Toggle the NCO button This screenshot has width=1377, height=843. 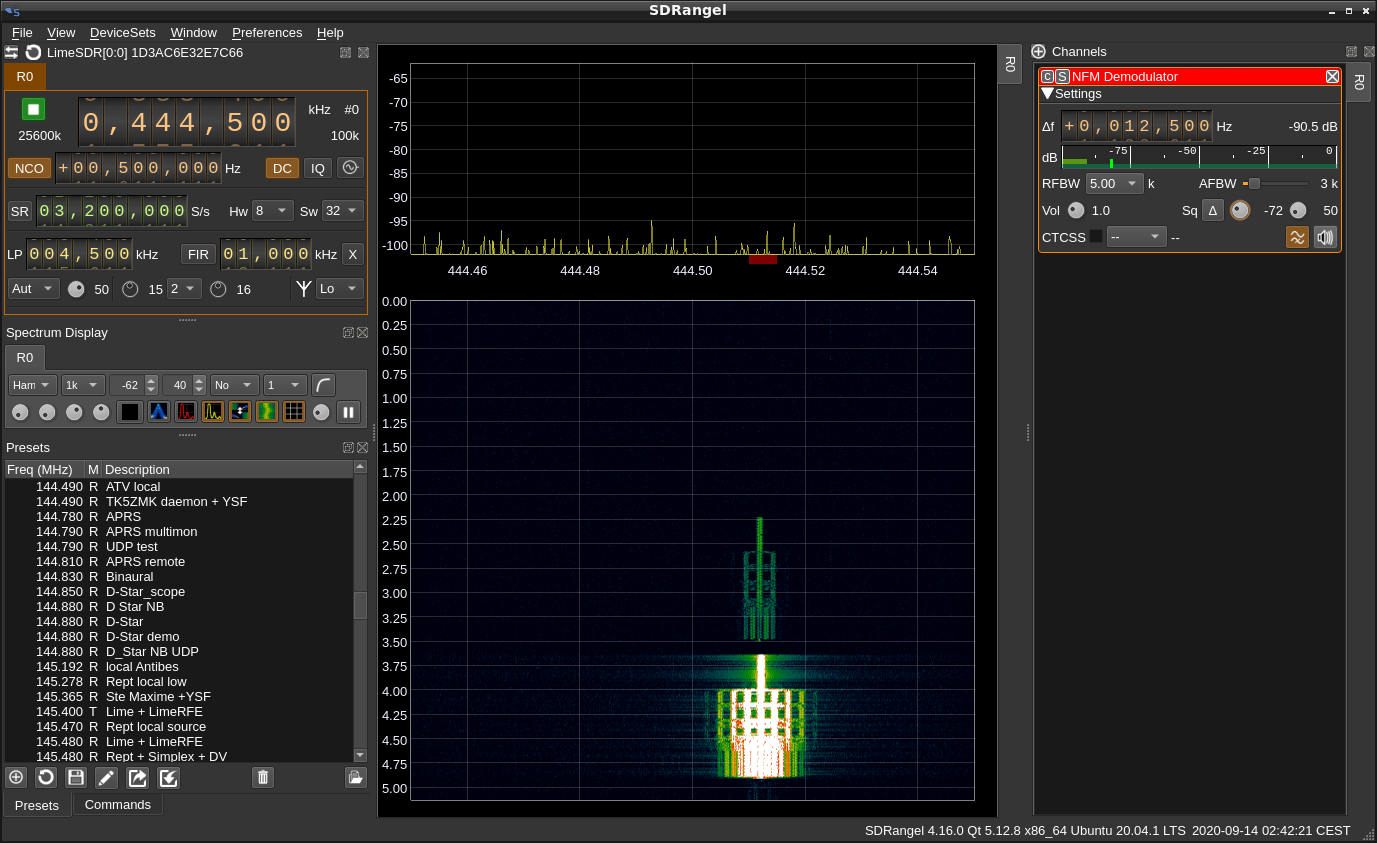click(x=29, y=168)
